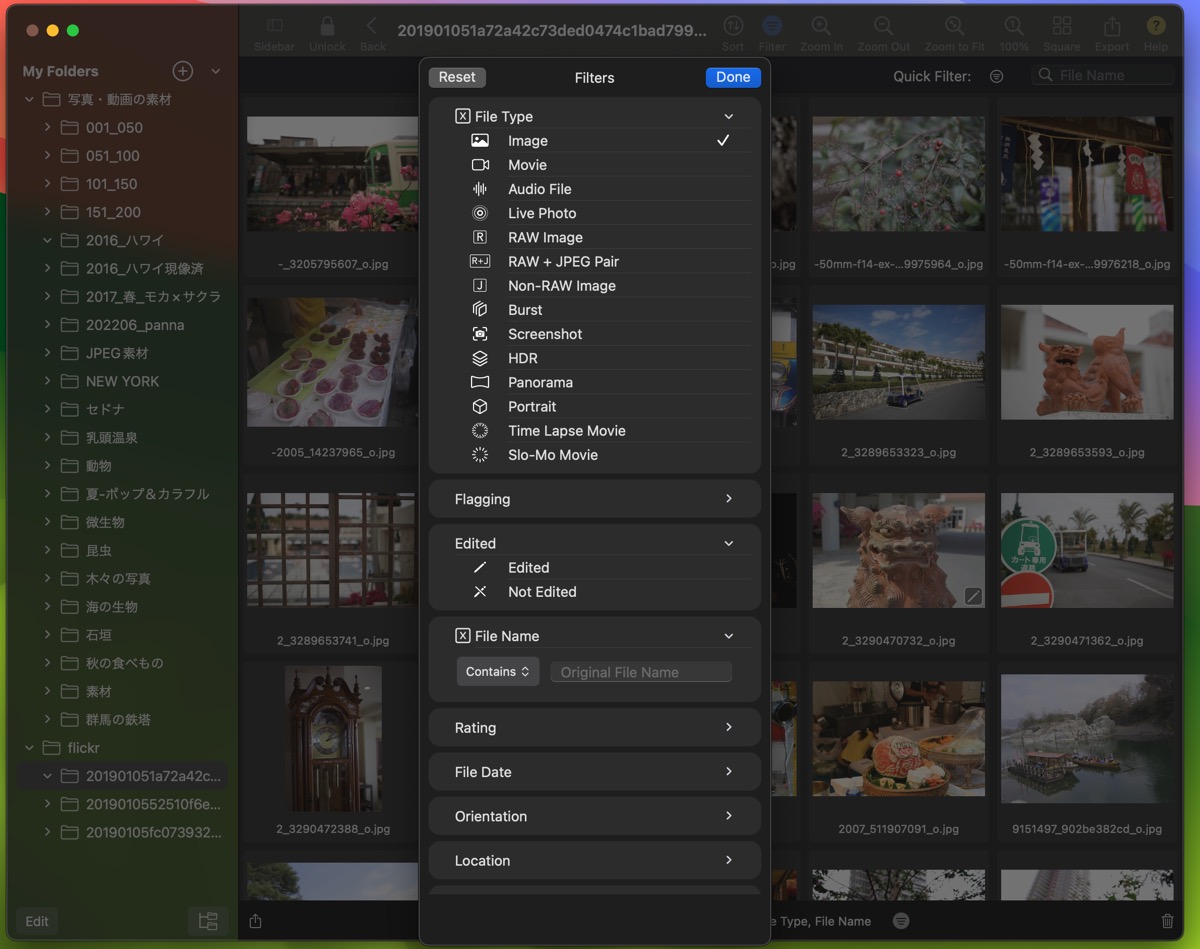Click the Filter toolbar icon

pyautogui.click(x=772, y=27)
